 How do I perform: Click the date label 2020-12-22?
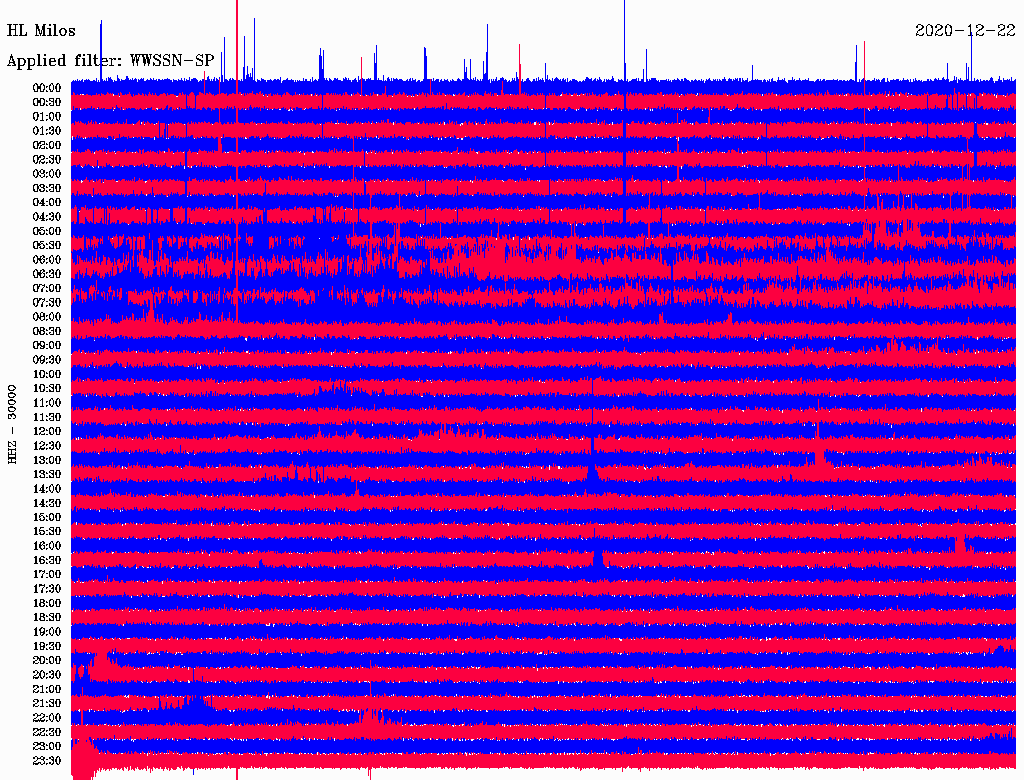pos(965,31)
